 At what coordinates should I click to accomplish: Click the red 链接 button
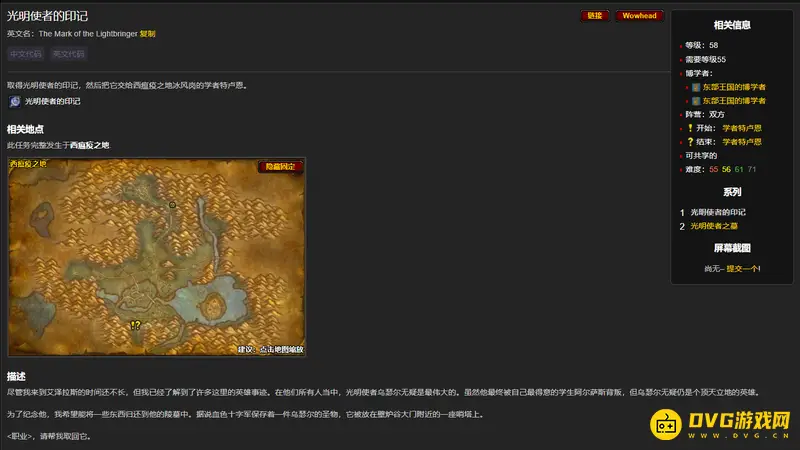point(595,16)
